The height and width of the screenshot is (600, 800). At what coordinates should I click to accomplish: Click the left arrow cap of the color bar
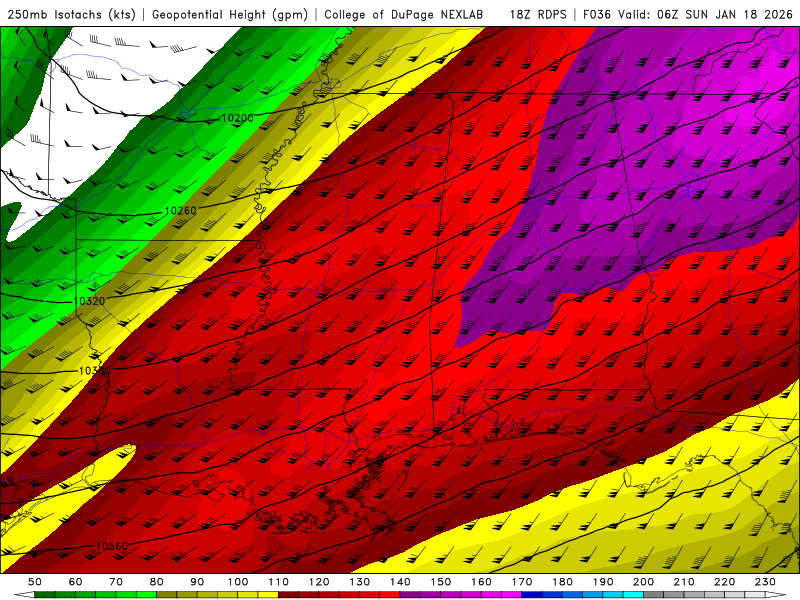coord(24,595)
